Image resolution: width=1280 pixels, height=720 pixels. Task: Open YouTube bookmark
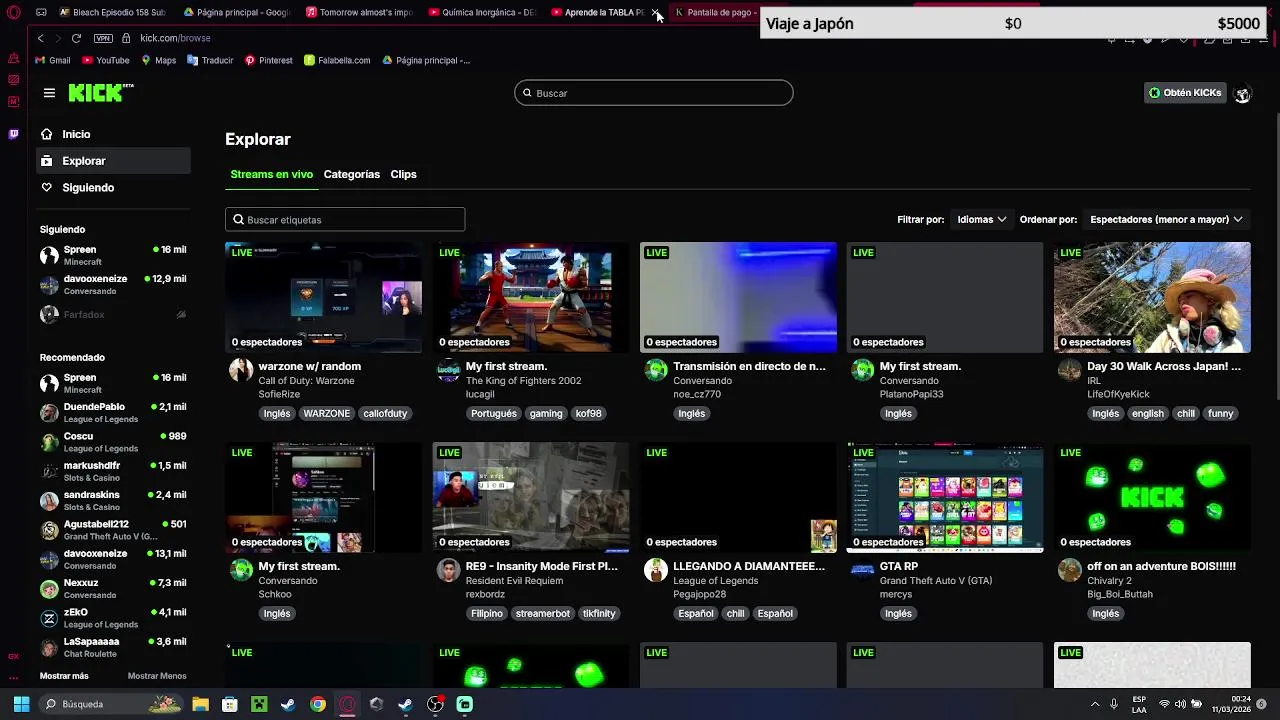tap(105, 60)
